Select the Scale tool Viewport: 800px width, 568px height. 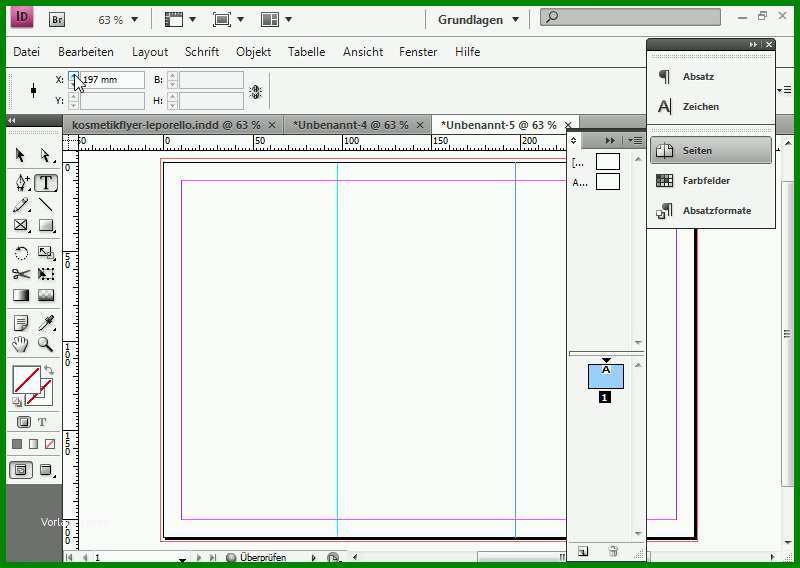coord(46,253)
